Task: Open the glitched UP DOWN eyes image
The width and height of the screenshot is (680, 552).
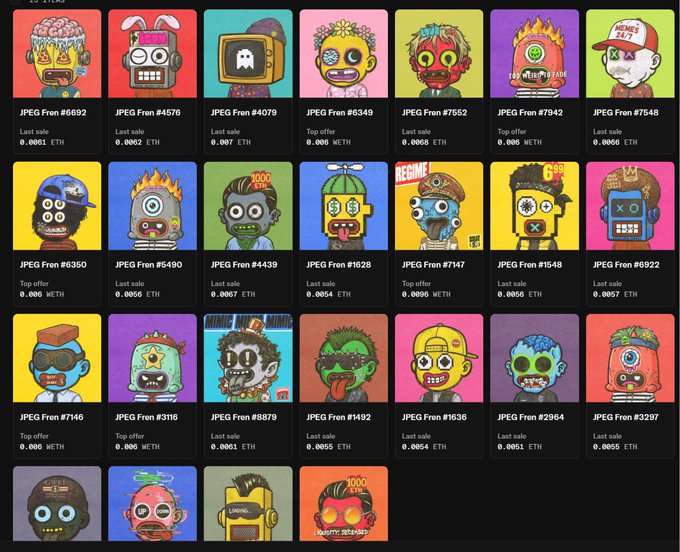Action: pyautogui.click(x=153, y=503)
